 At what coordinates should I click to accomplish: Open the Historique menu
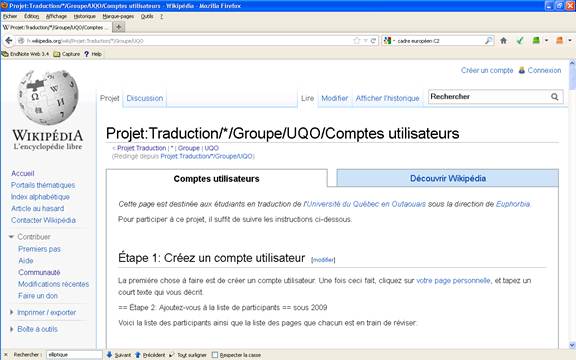[x=84, y=17]
